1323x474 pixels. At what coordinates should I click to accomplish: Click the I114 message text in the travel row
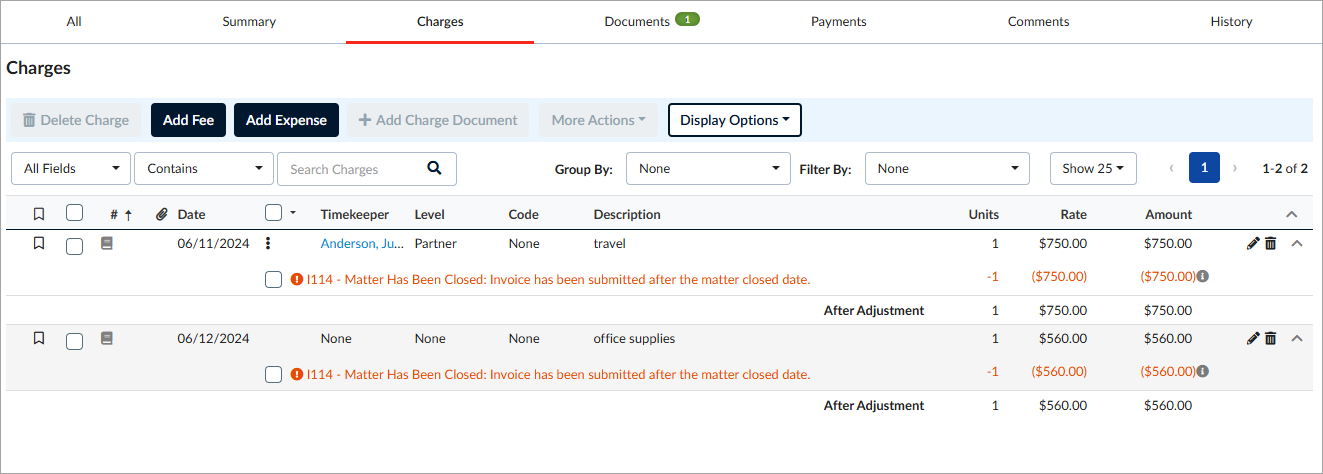(558, 279)
